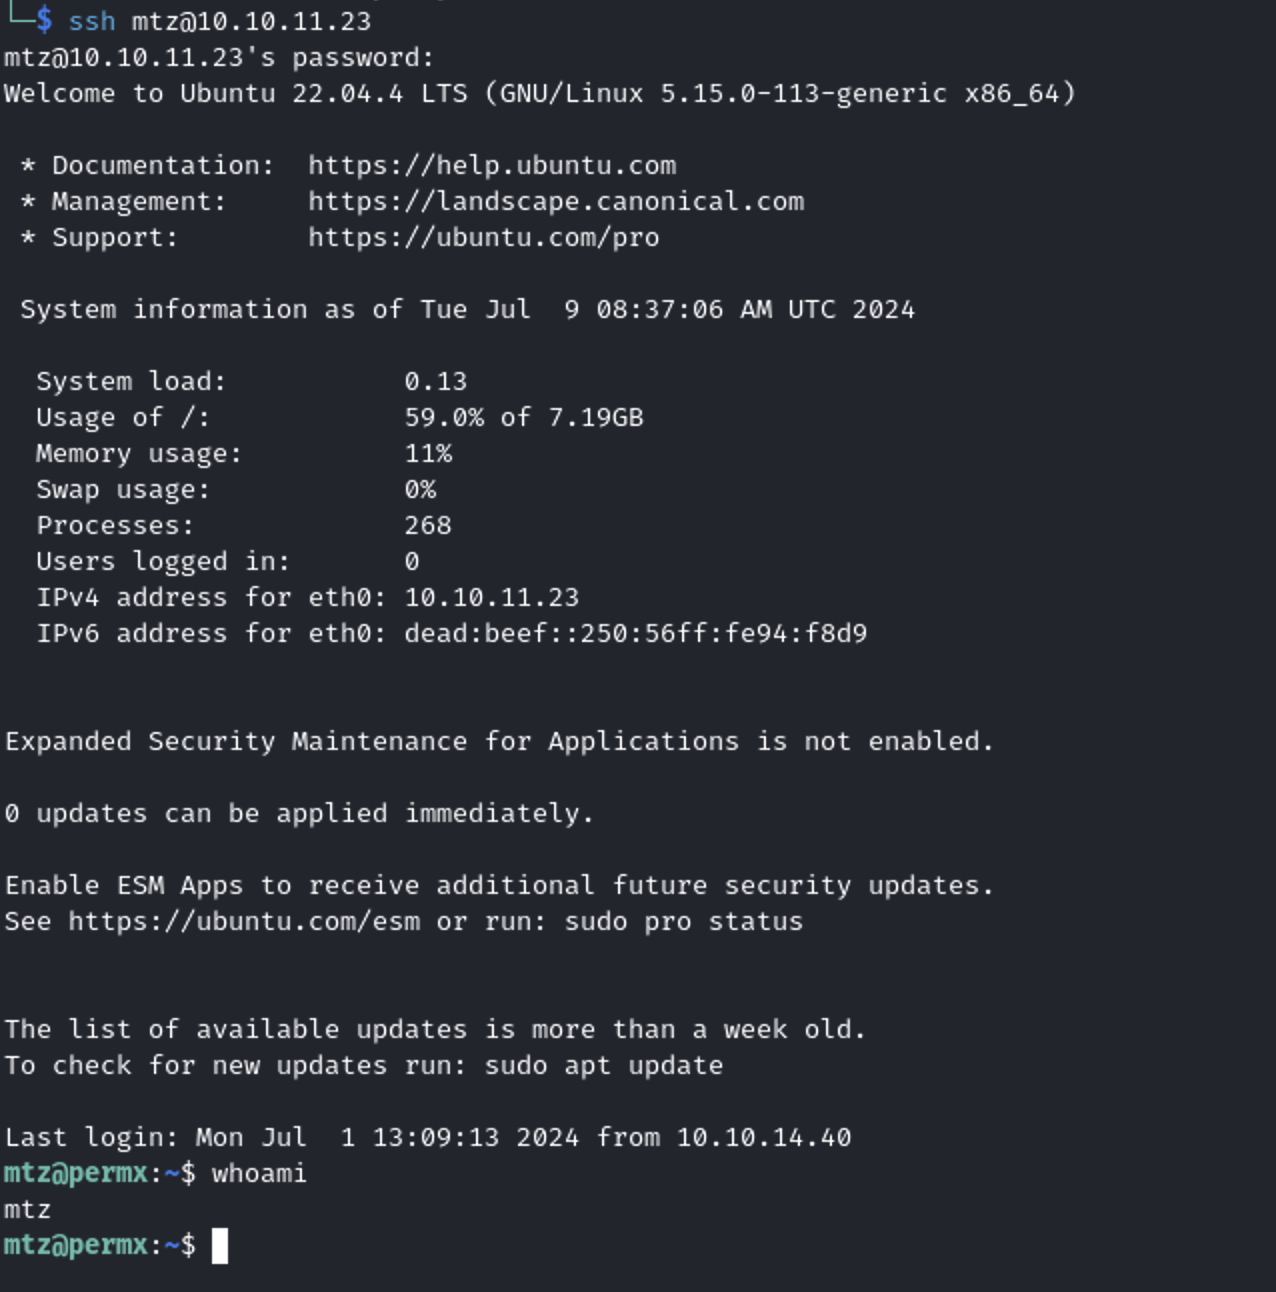Click the last login source IP 10.10.14.40

click(763, 1137)
